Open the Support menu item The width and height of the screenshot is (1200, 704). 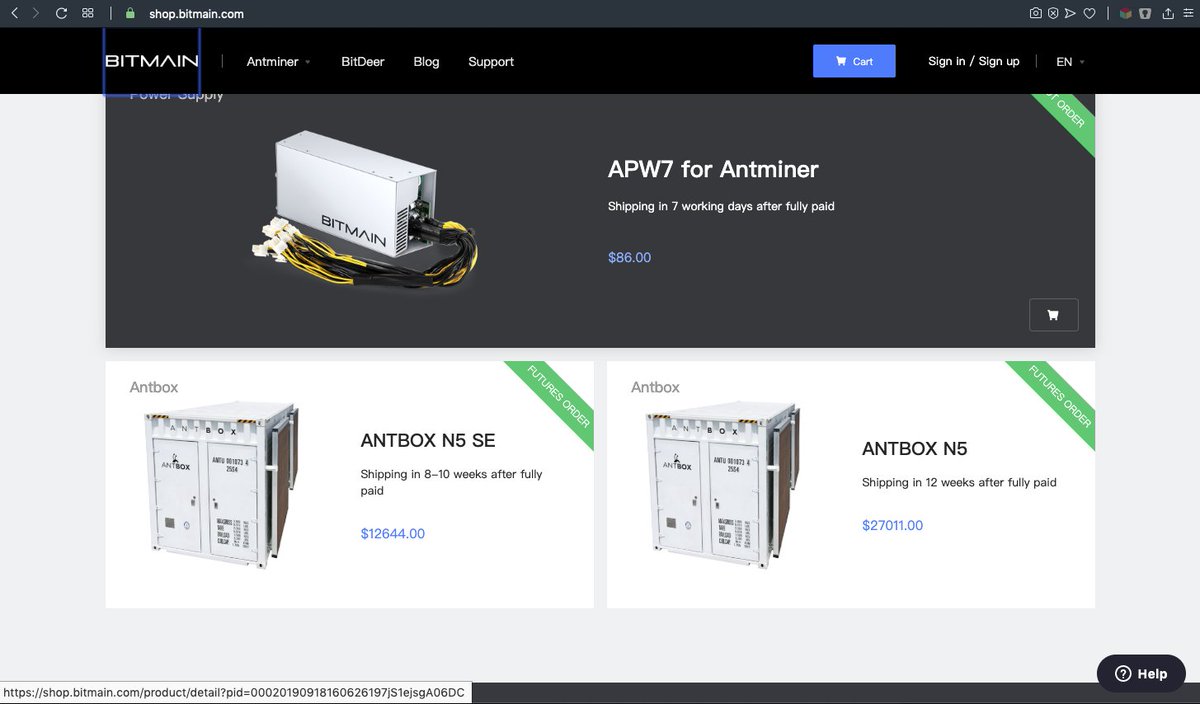[x=491, y=62]
